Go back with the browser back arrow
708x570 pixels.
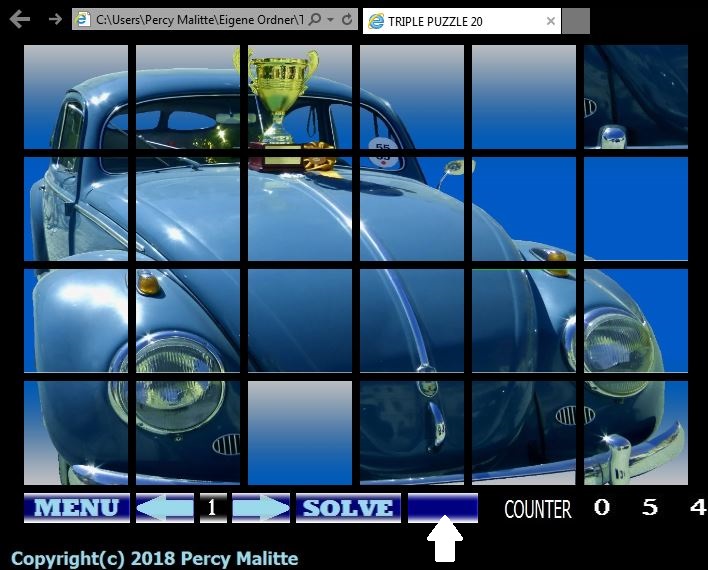tap(20, 19)
